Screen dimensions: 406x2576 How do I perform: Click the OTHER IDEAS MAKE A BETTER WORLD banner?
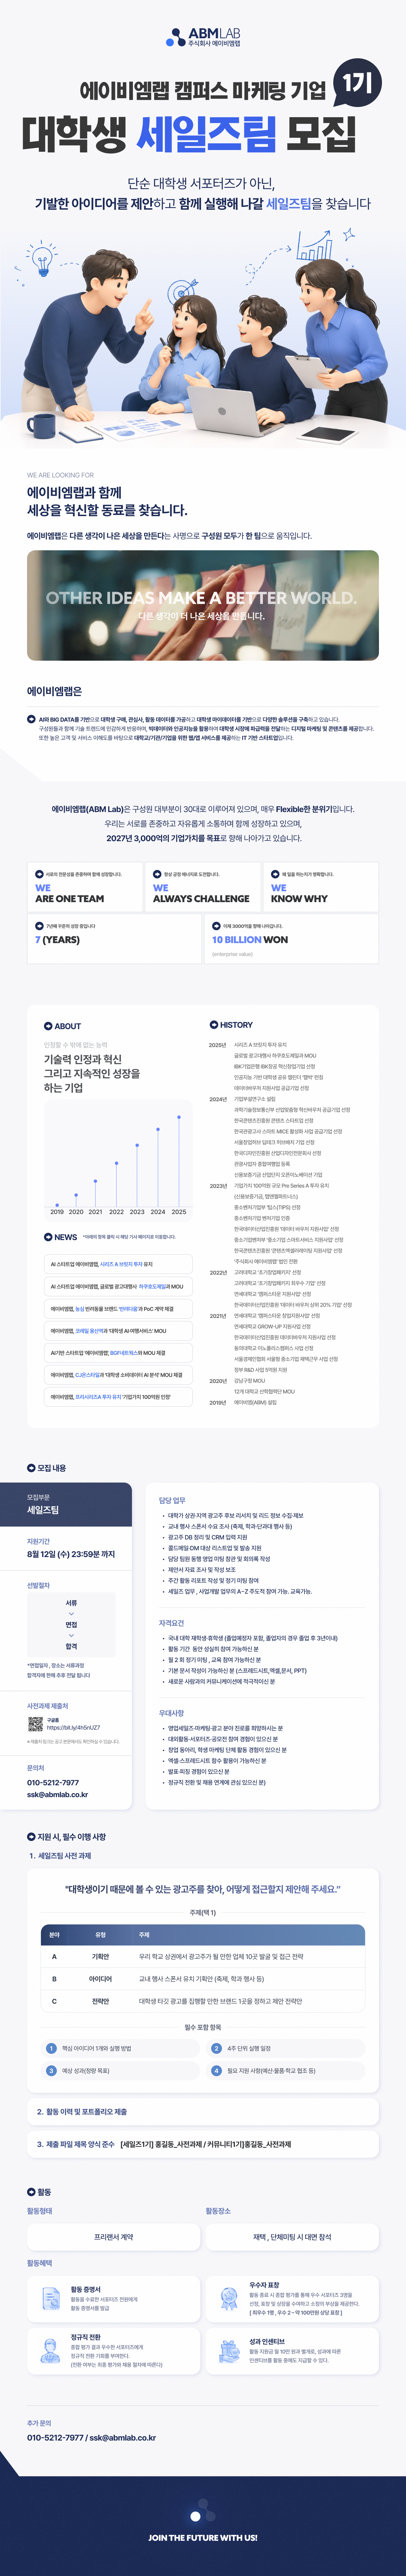[203, 605]
